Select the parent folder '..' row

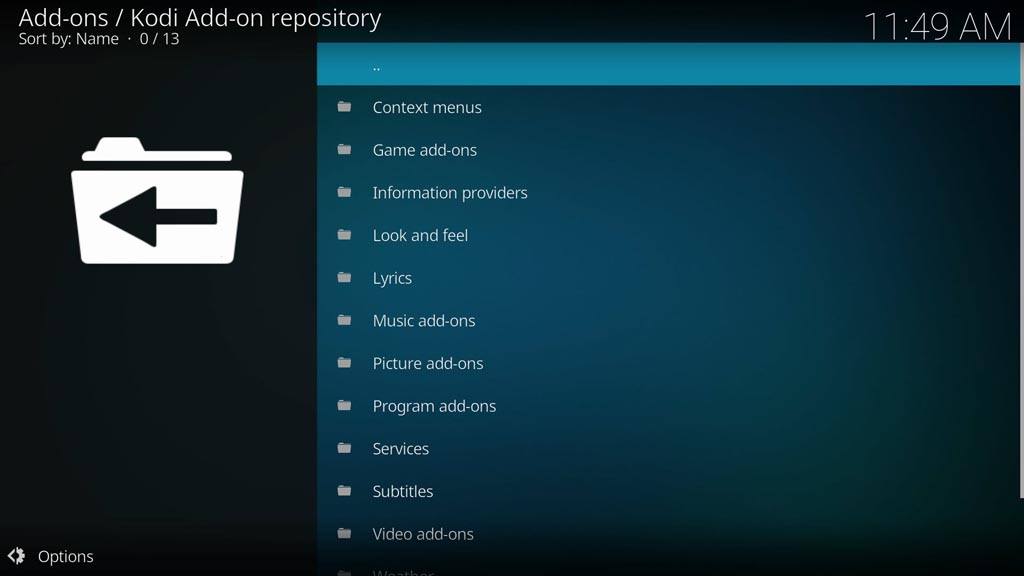[669, 65]
